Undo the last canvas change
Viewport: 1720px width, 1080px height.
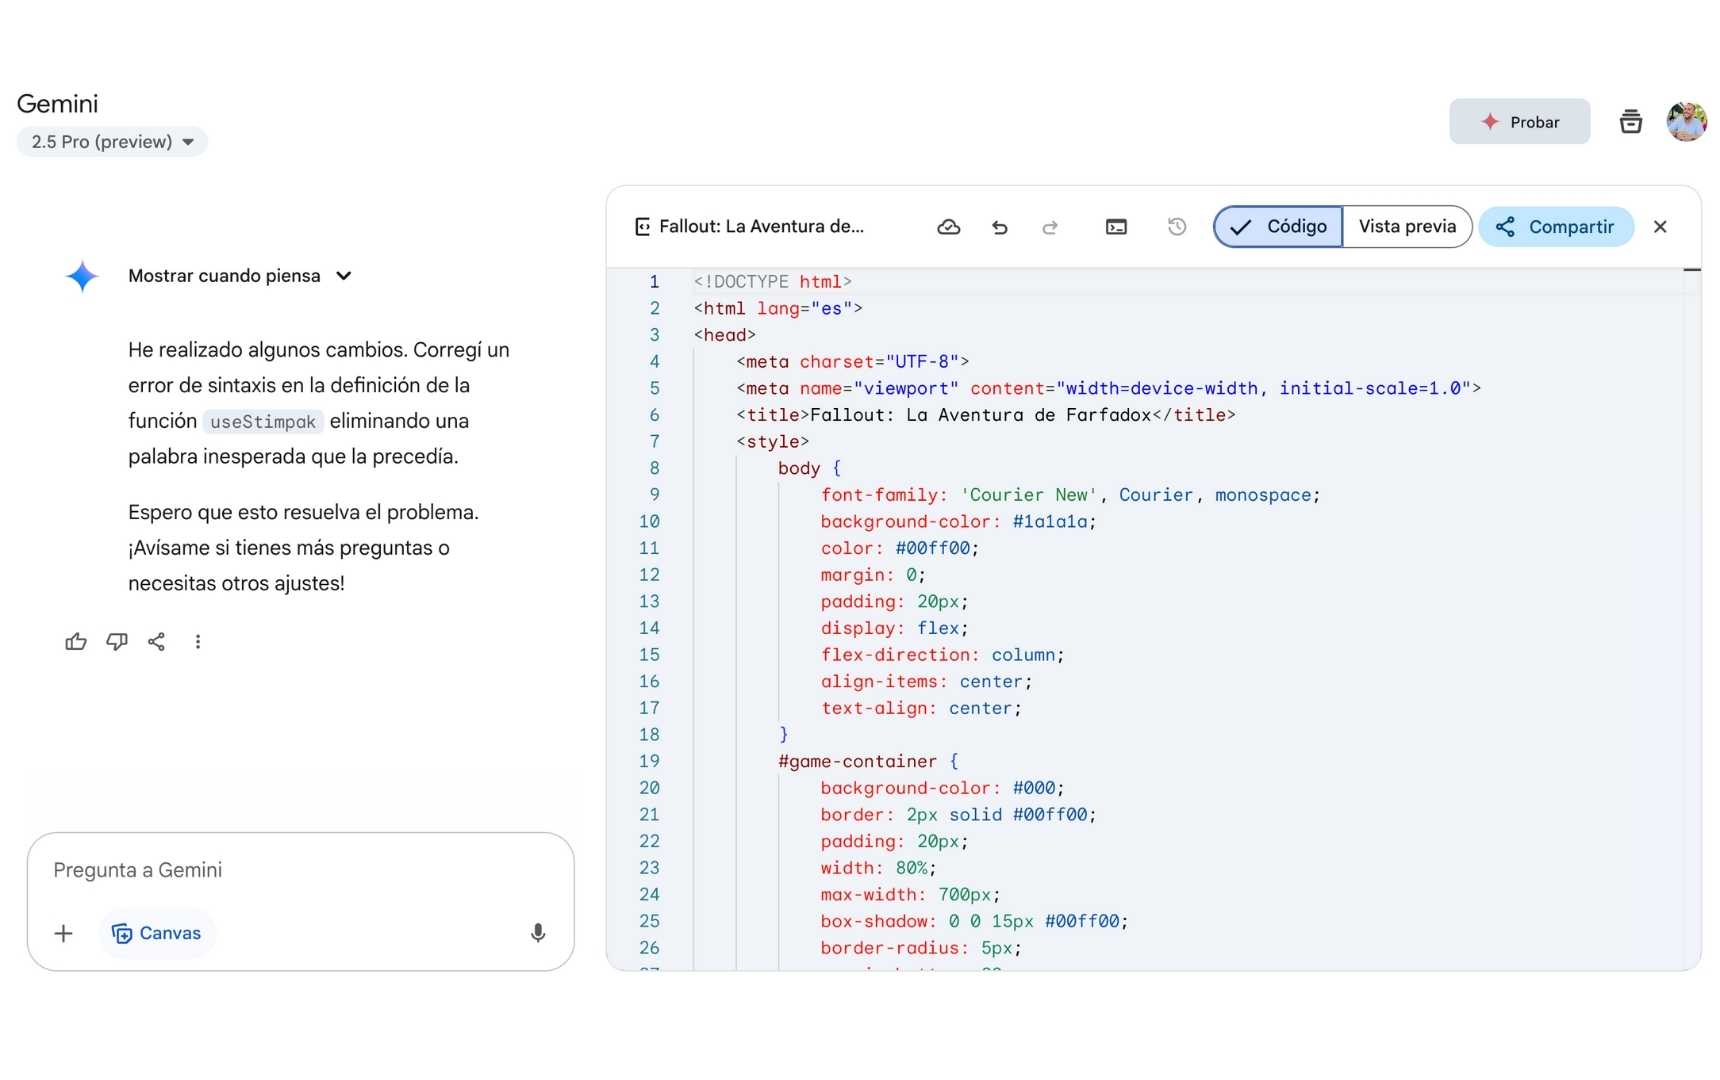tap(999, 227)
